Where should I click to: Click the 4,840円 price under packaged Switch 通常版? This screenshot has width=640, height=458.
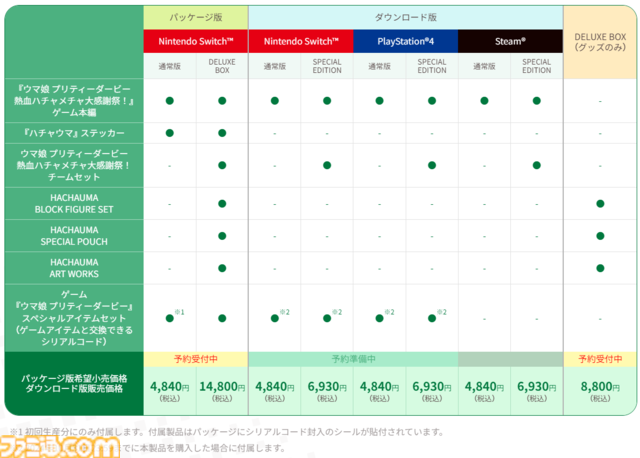170,387
